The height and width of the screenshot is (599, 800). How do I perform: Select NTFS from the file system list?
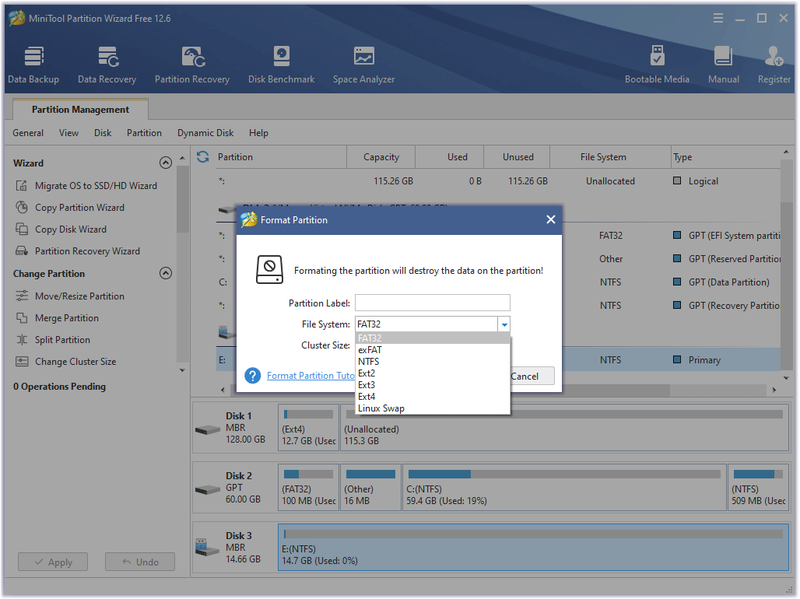tap(433, 362)
